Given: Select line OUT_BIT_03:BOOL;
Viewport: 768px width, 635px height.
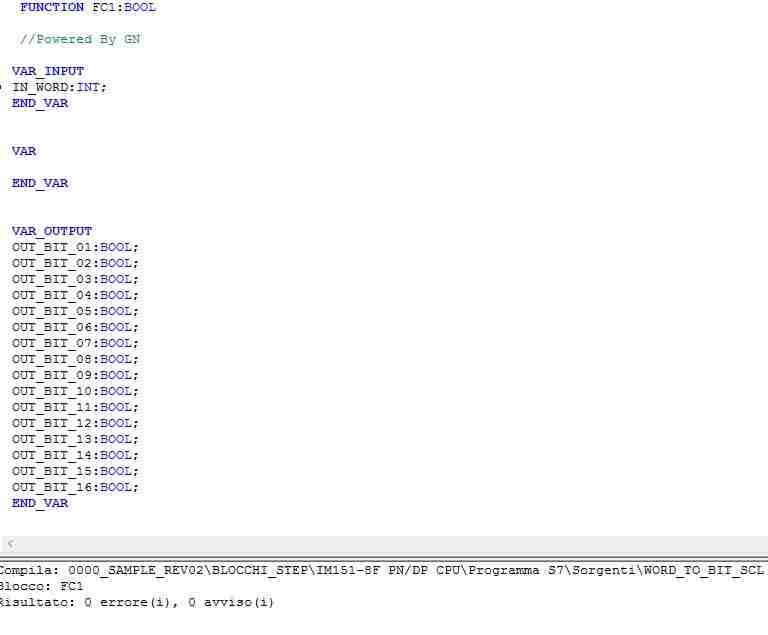Looking at the screenshot, I should coord(75,279).
